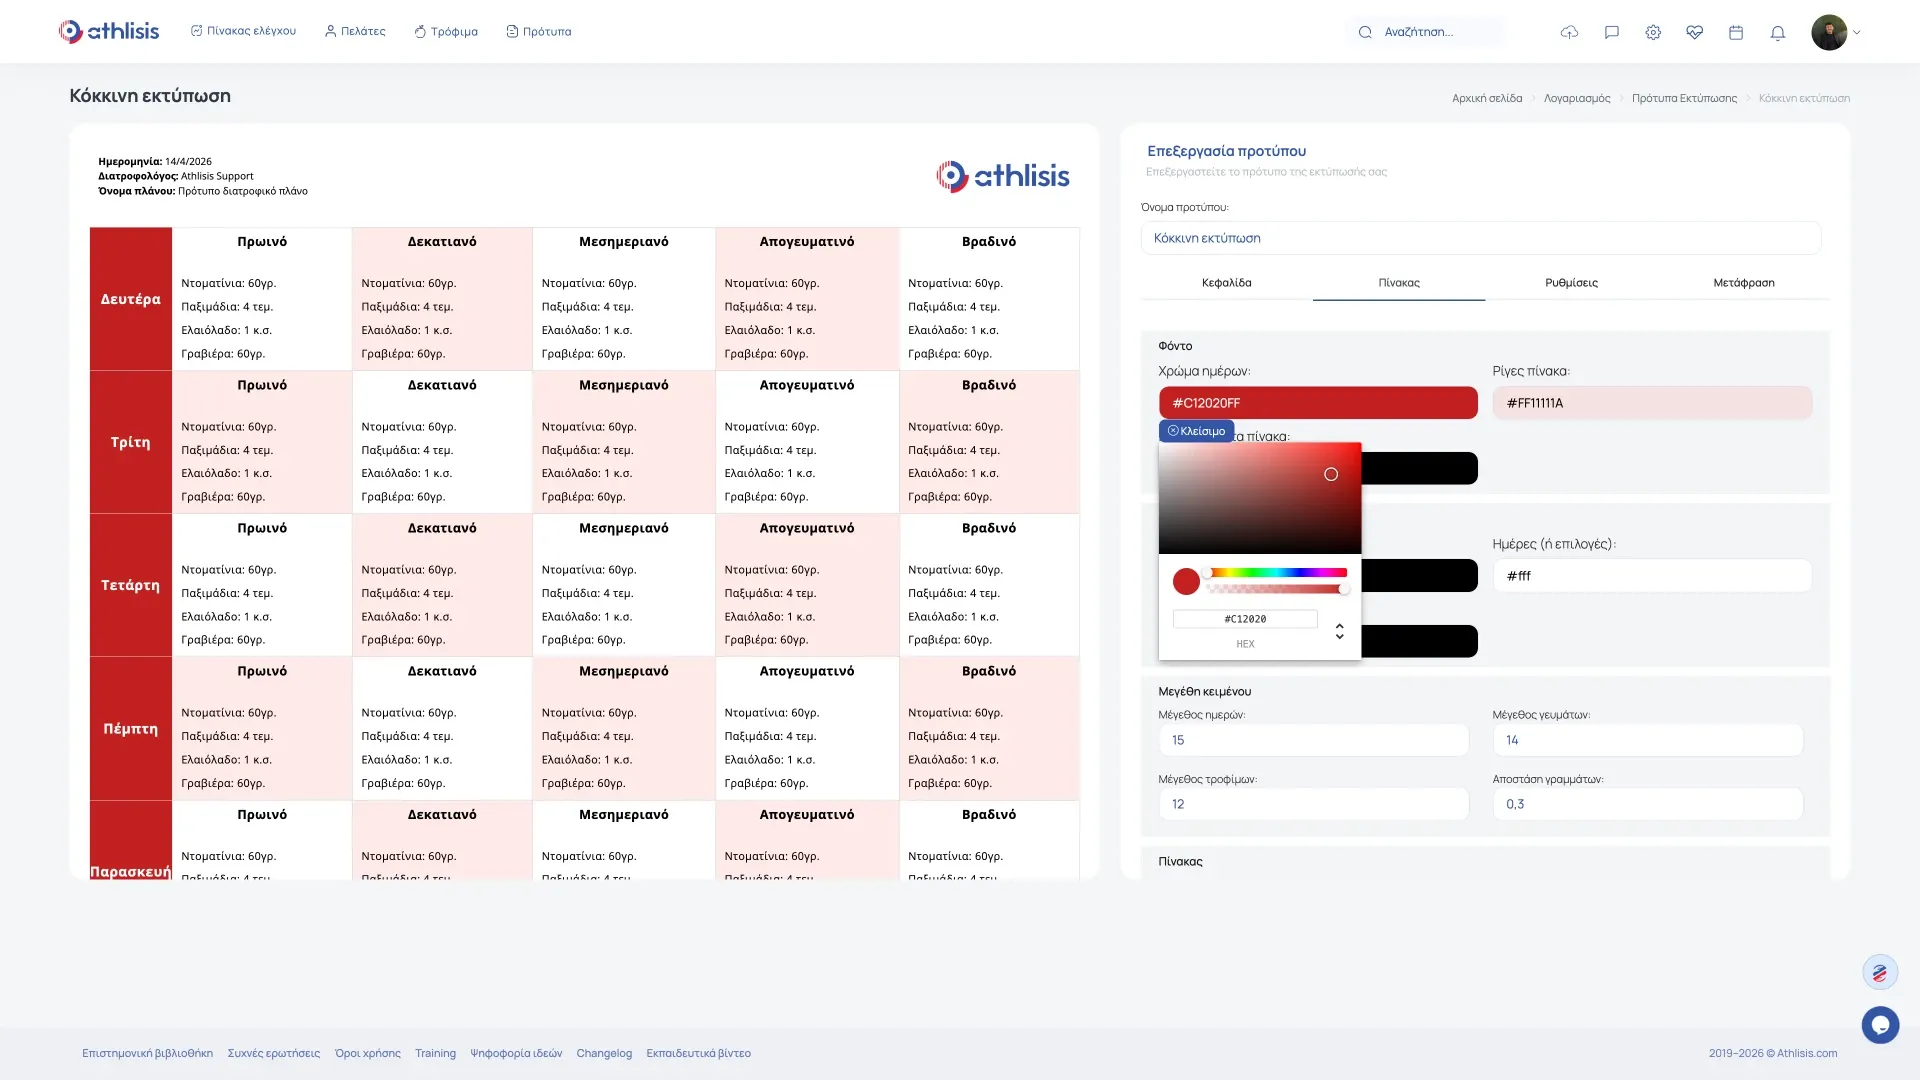Screen dimensions: 1920x1080
Task: Close color picker with Κλείσιμο button
Action: (1196, 431)
